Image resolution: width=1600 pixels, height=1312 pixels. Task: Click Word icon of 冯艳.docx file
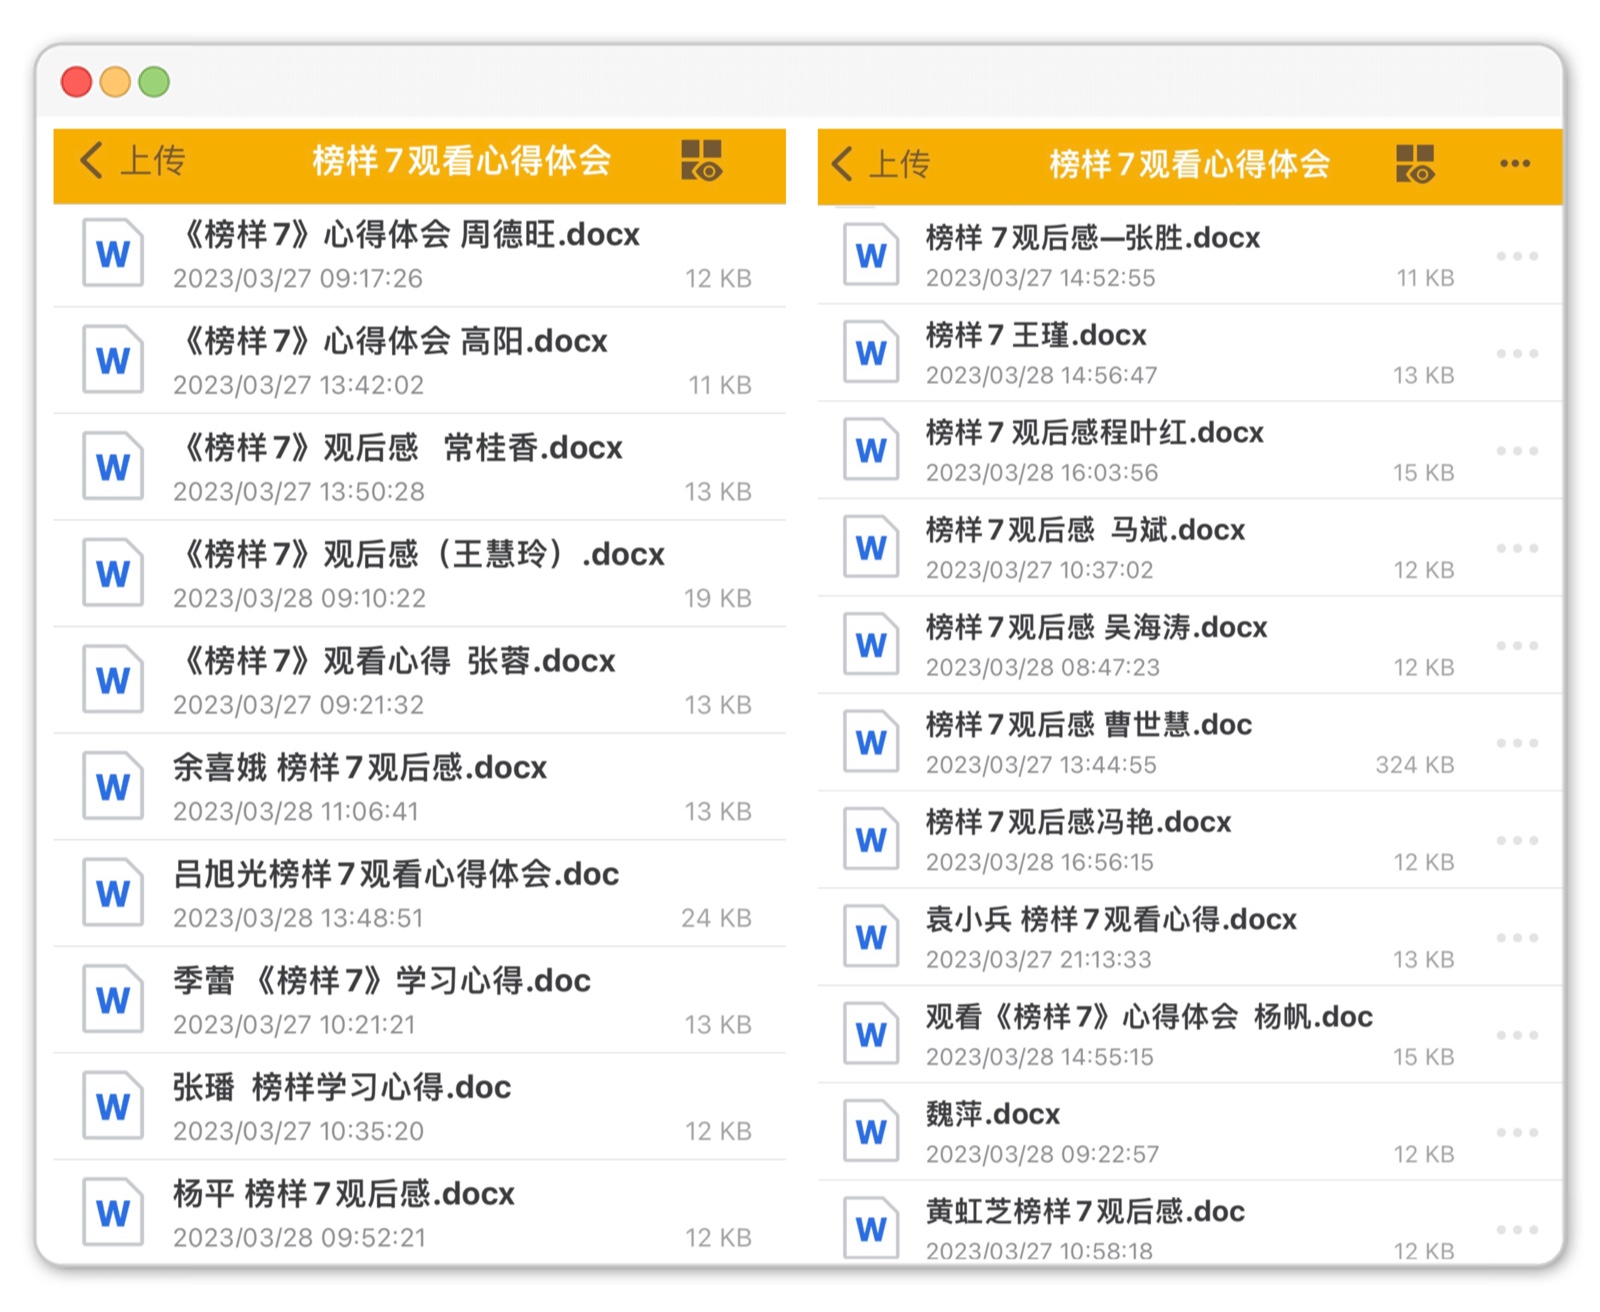click(871, 839)
